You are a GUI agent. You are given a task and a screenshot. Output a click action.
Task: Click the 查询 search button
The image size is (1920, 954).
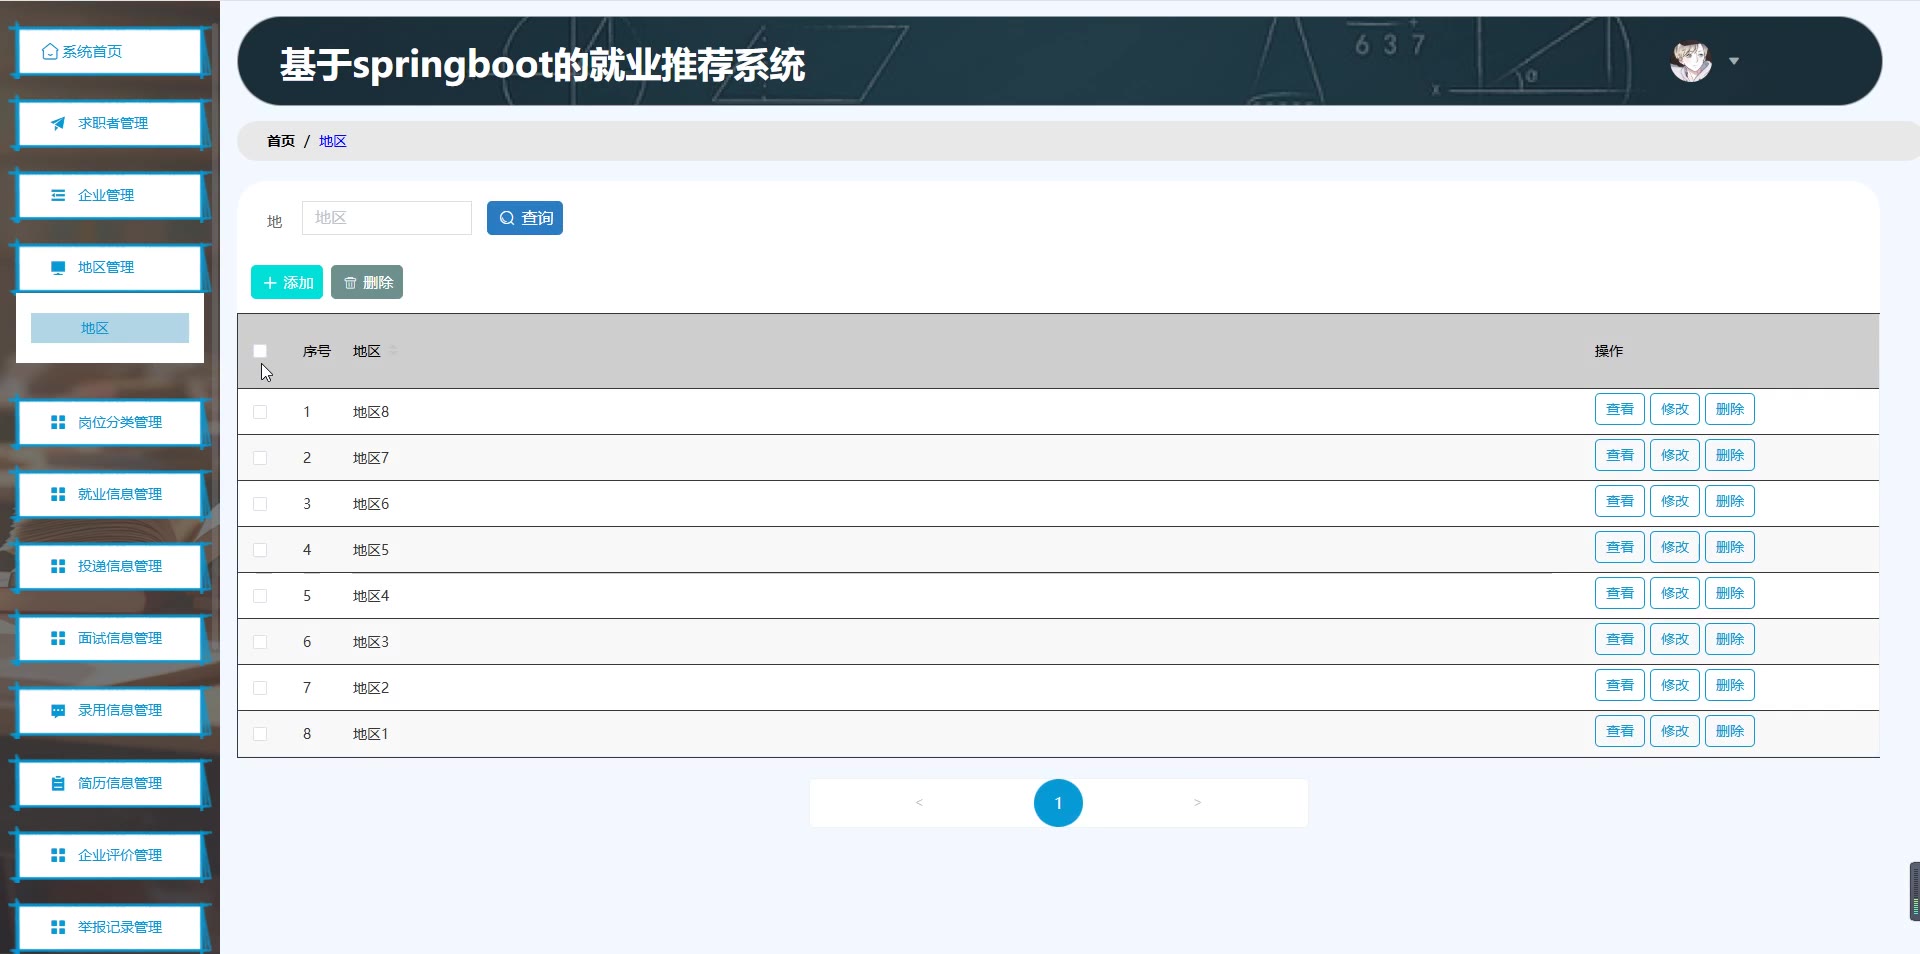pos(525,218)
